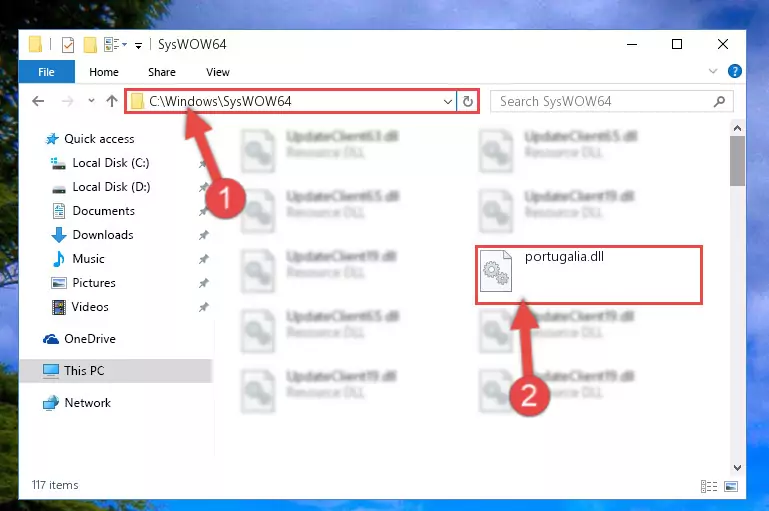
Task: Close the SysWOW64 window
Action: 722,45
